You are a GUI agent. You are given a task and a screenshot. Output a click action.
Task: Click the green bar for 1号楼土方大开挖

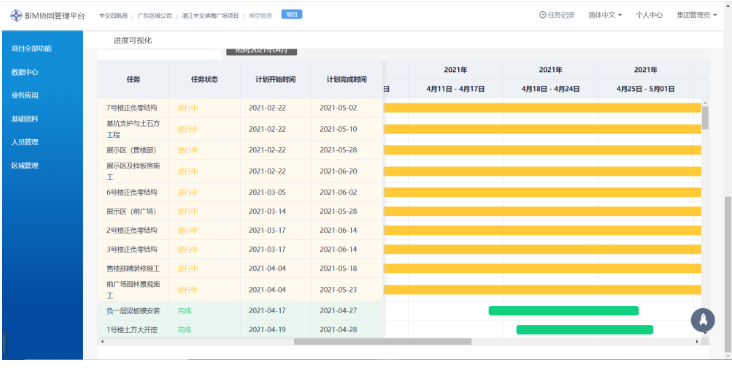click(x=584, y=330)
